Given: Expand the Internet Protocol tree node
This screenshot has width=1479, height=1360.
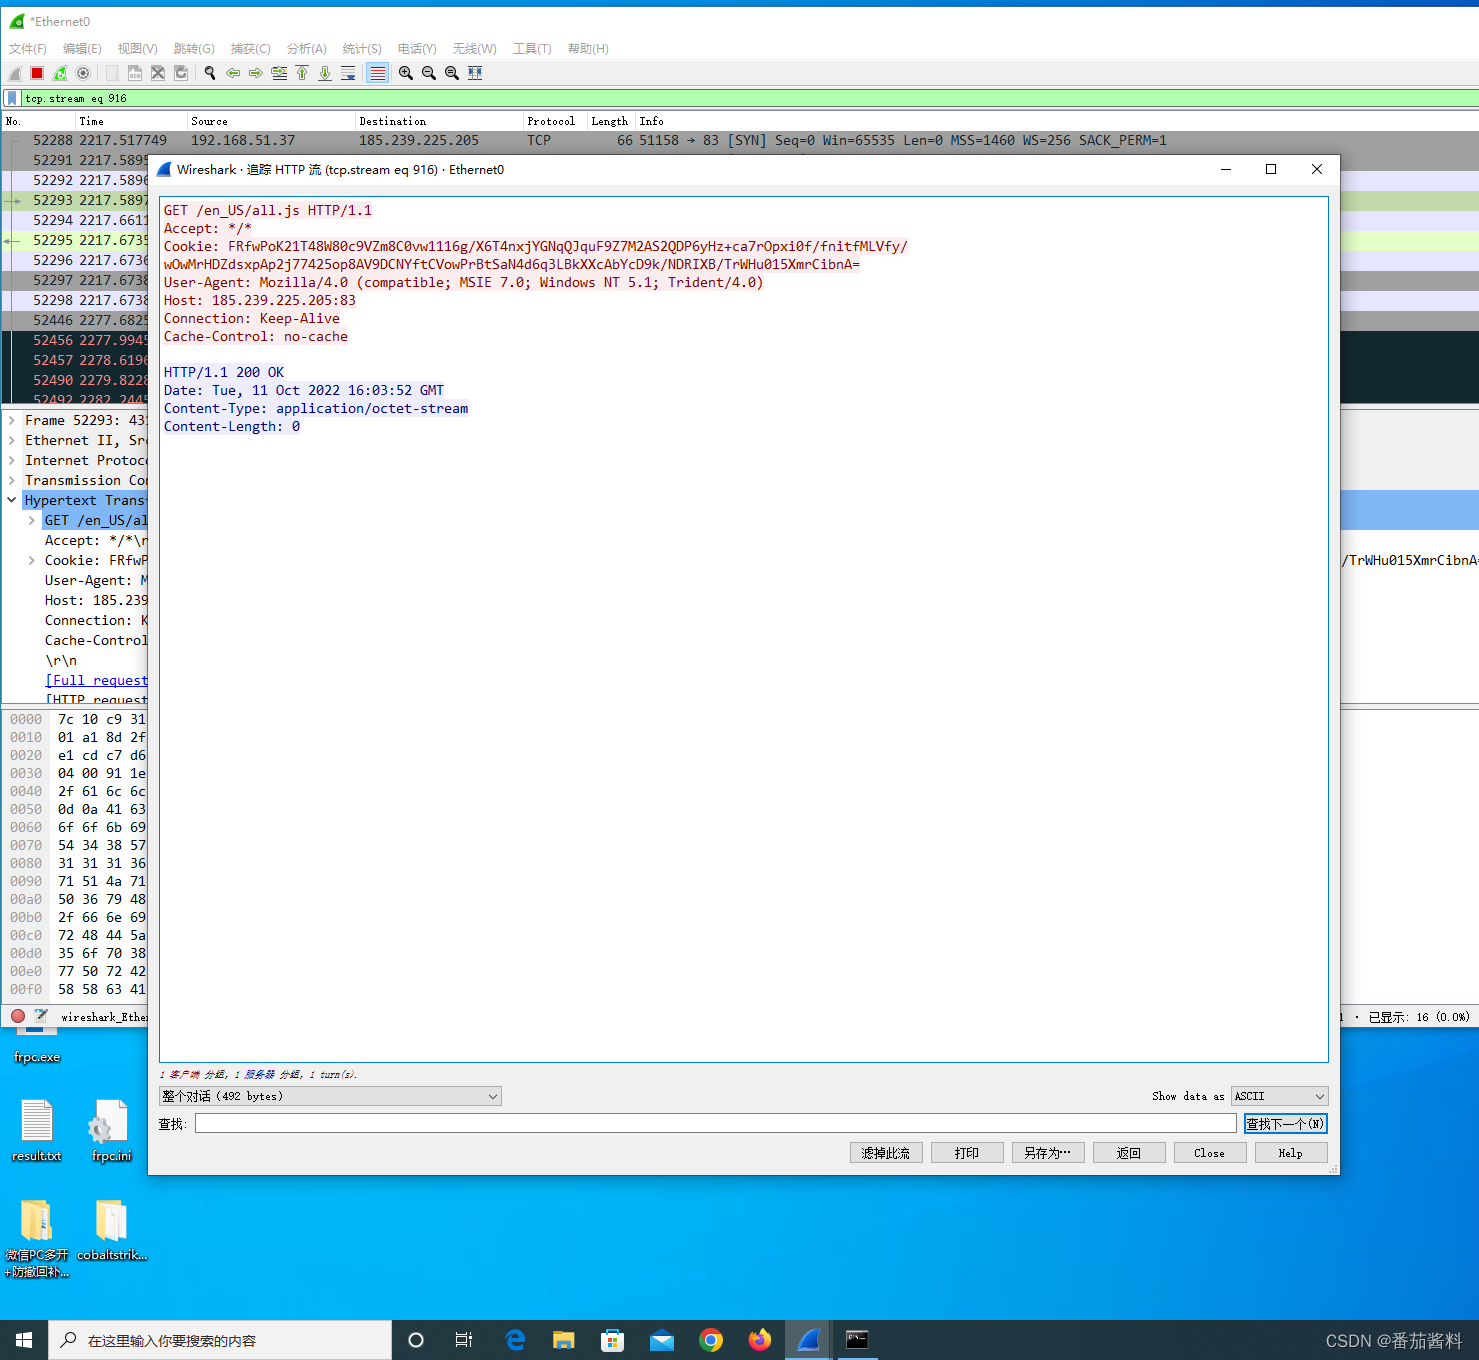Looking at the screenshot, I should (x=12, y=460).
